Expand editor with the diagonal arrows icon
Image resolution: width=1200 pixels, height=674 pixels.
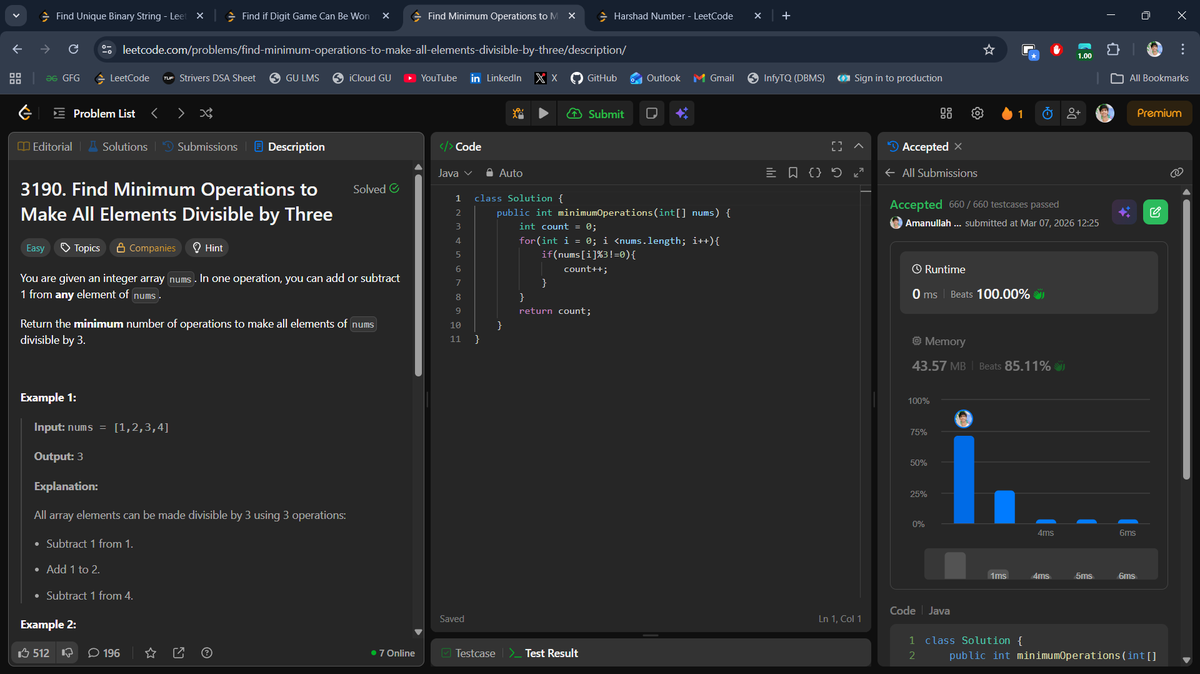[x=858, y=173]
